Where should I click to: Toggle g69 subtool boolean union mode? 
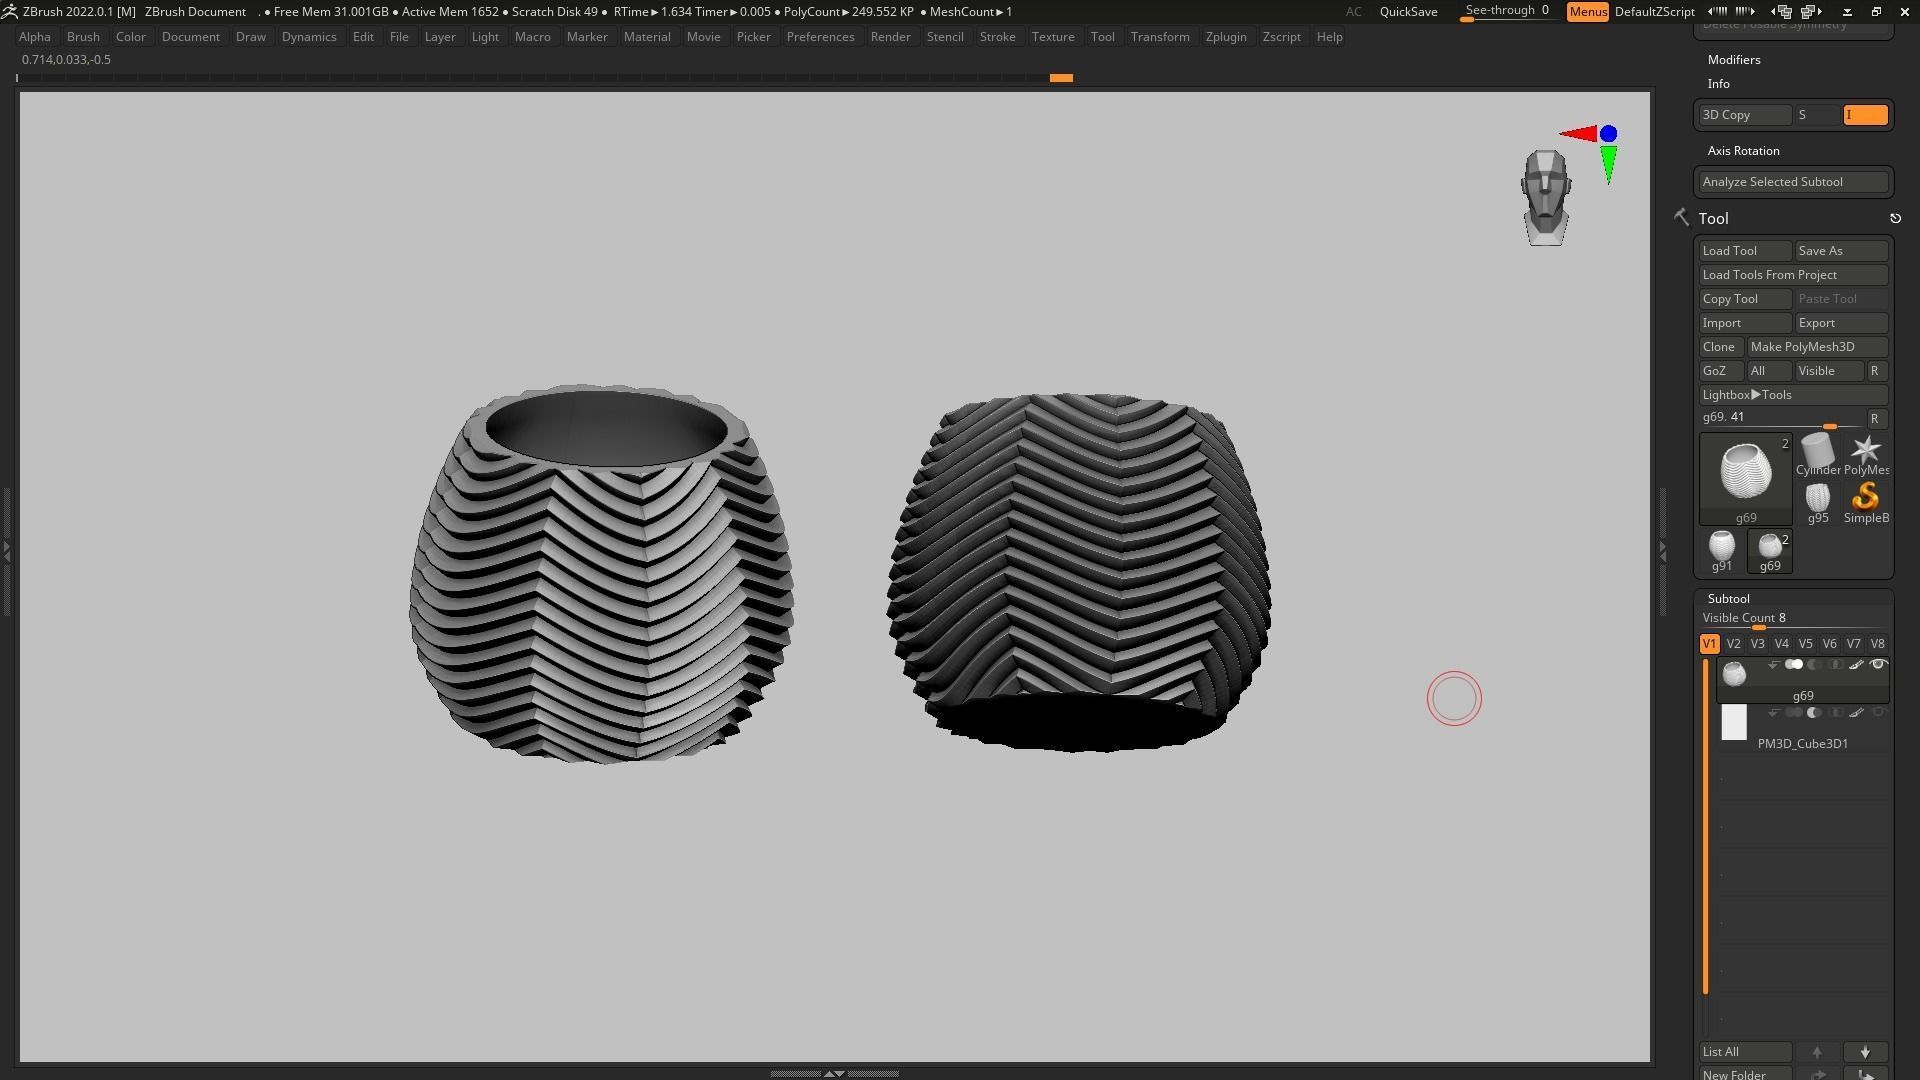point(1794,665)
